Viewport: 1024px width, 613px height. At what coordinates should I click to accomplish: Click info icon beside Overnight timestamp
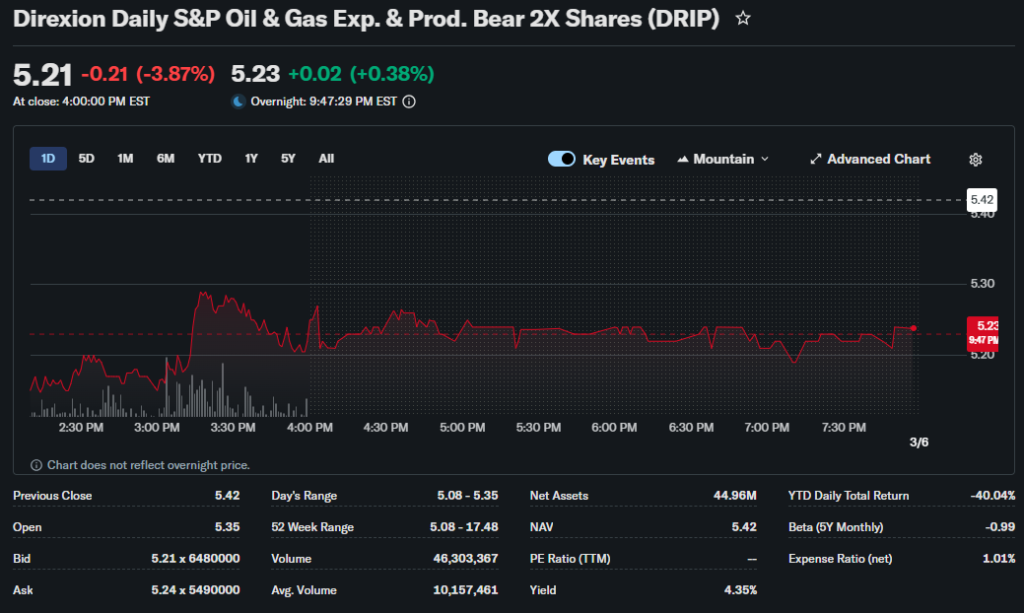pos(409,101)
